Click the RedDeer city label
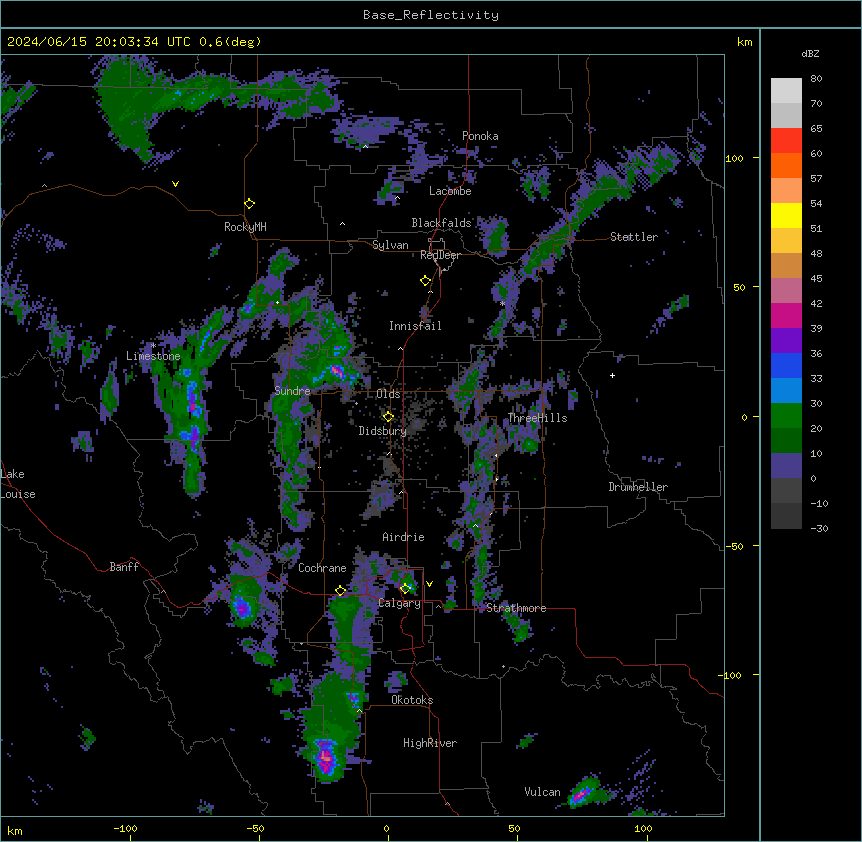 point(440,255)
